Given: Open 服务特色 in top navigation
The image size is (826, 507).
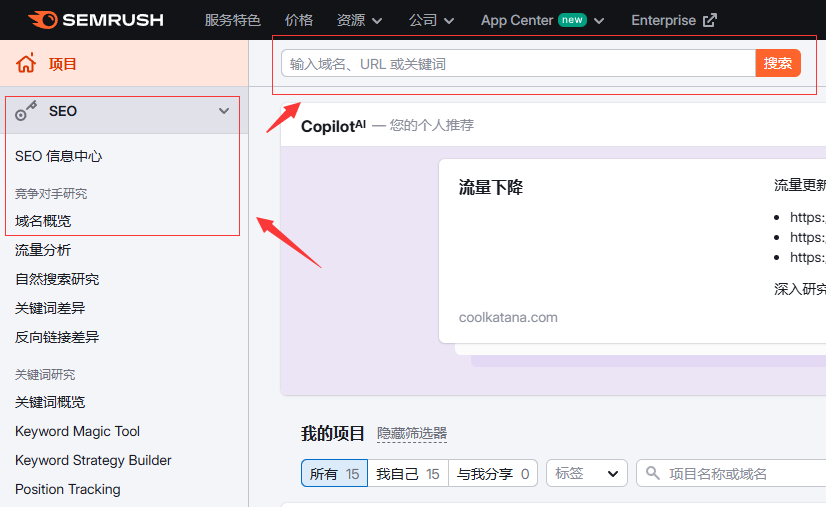Looking at the screenshot, I should [232, 21].
